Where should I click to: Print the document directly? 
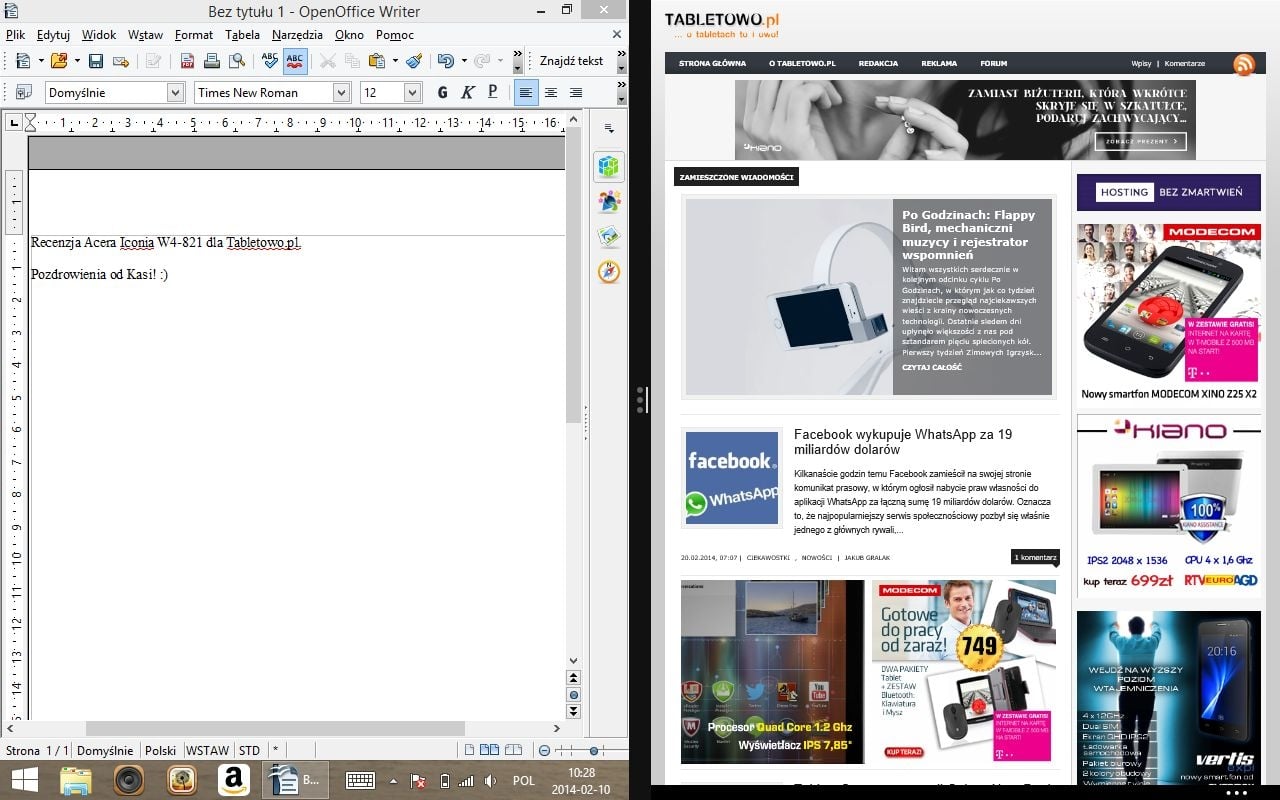[212, 61]
